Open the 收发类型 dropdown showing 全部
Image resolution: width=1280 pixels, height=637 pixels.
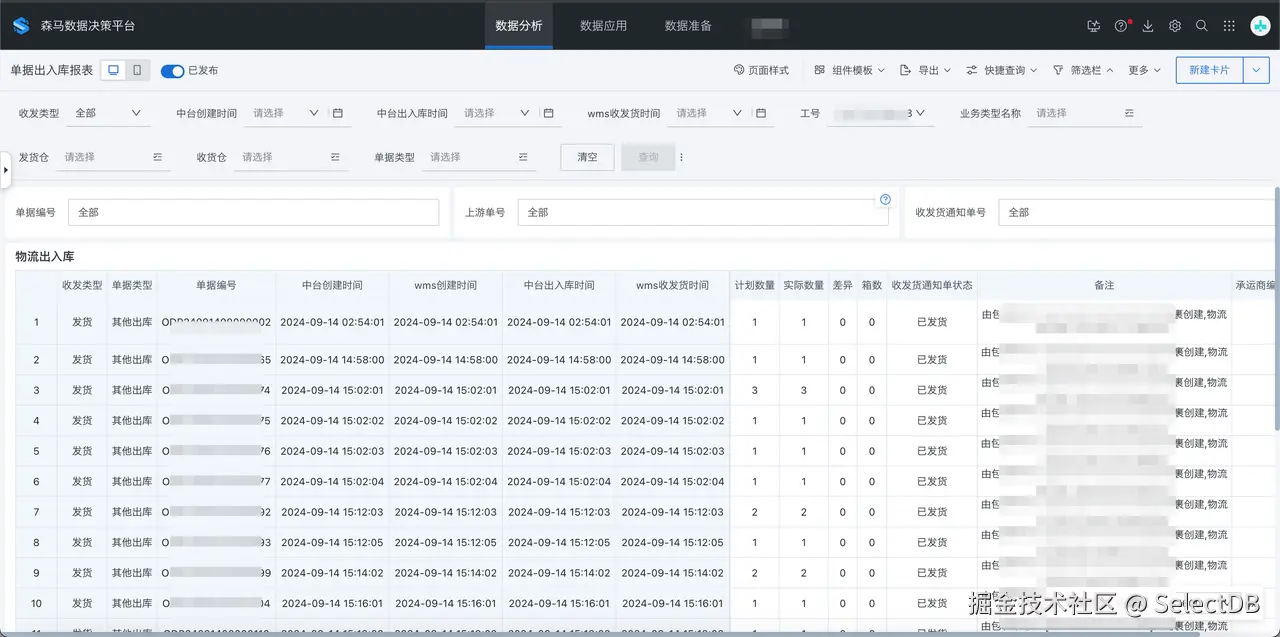(107, 114)
